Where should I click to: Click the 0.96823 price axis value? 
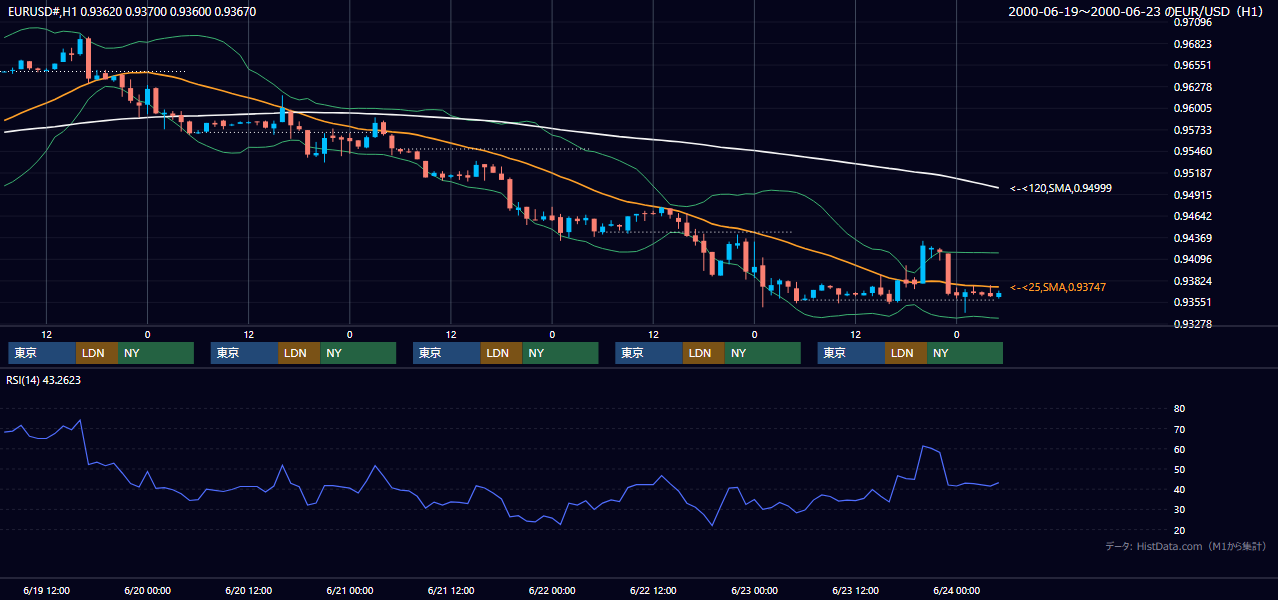coord(1192,44)
